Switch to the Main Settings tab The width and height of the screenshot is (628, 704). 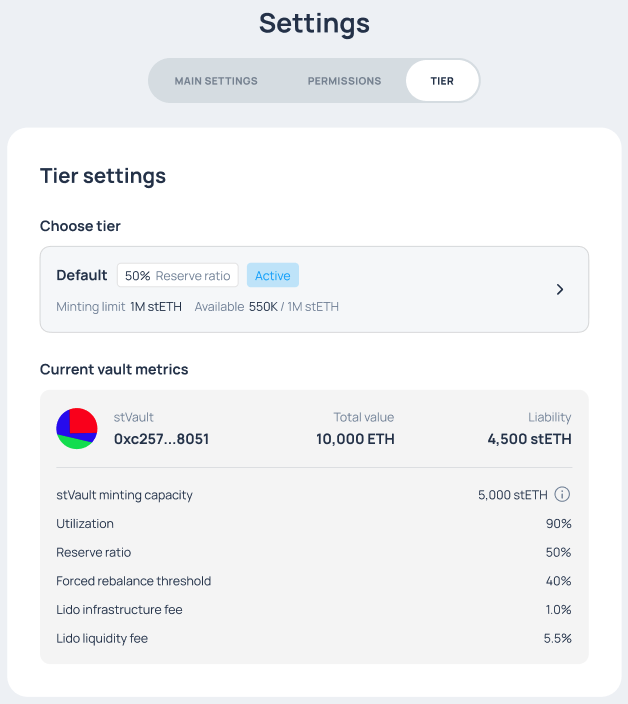tap(216, 81)
